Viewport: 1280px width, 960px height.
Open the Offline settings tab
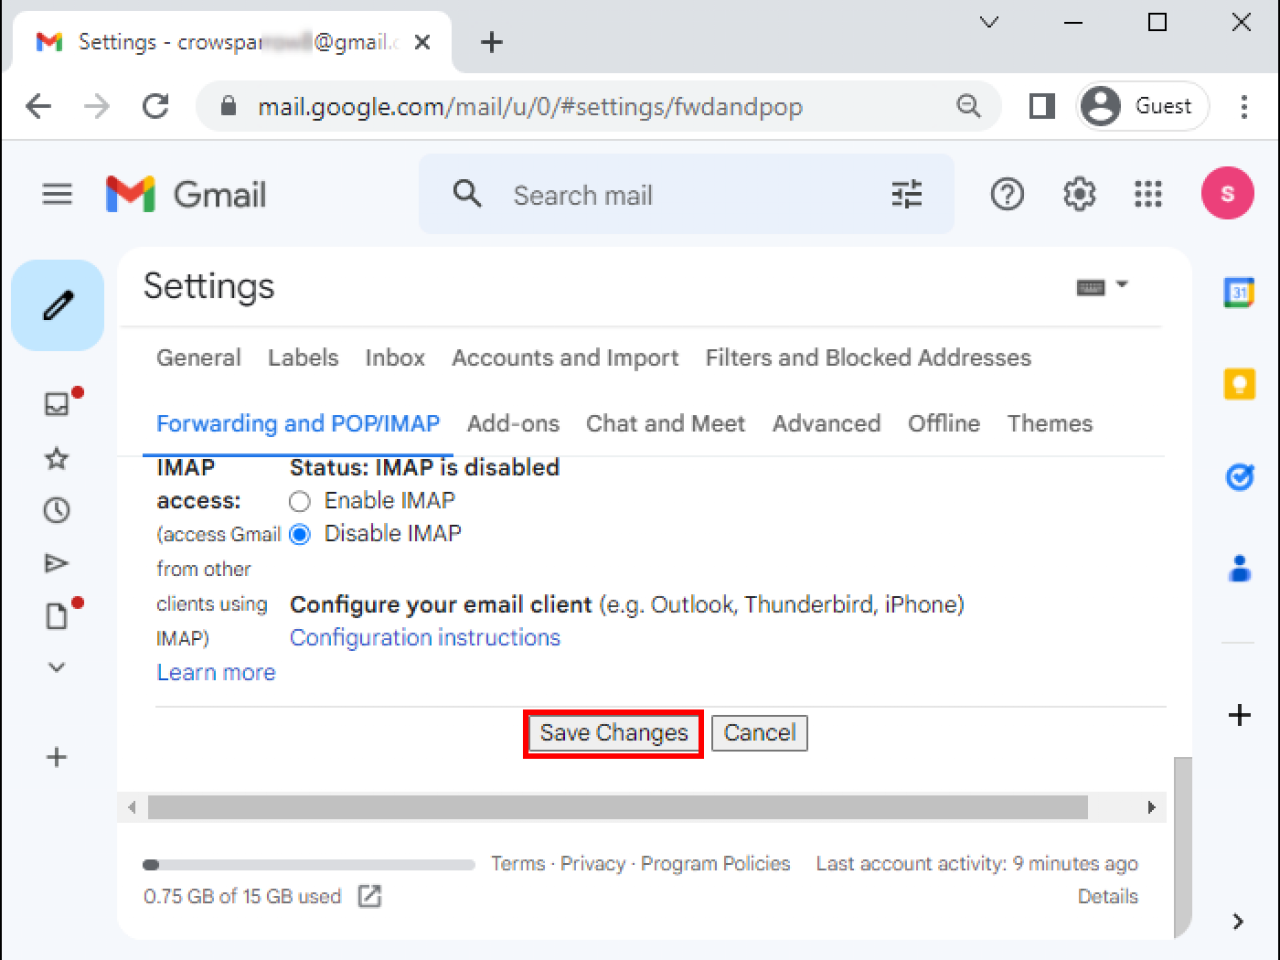[944, 424]
